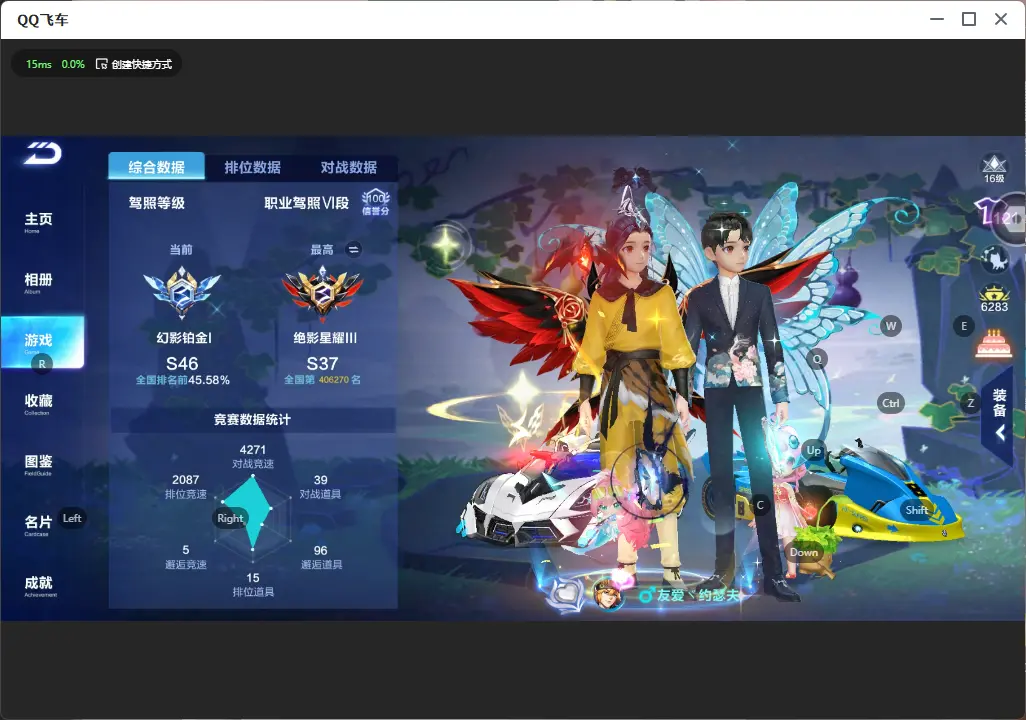Image resolution: width=1026 pixels, height=720 pixels.
Task: Click the 职业驾照VI段 license label
Action: [x=306, y=203]
